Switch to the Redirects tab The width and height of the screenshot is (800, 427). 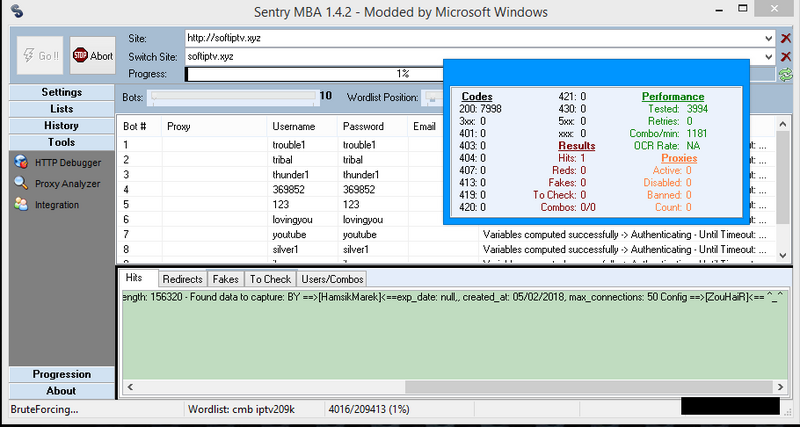[183, 279]
